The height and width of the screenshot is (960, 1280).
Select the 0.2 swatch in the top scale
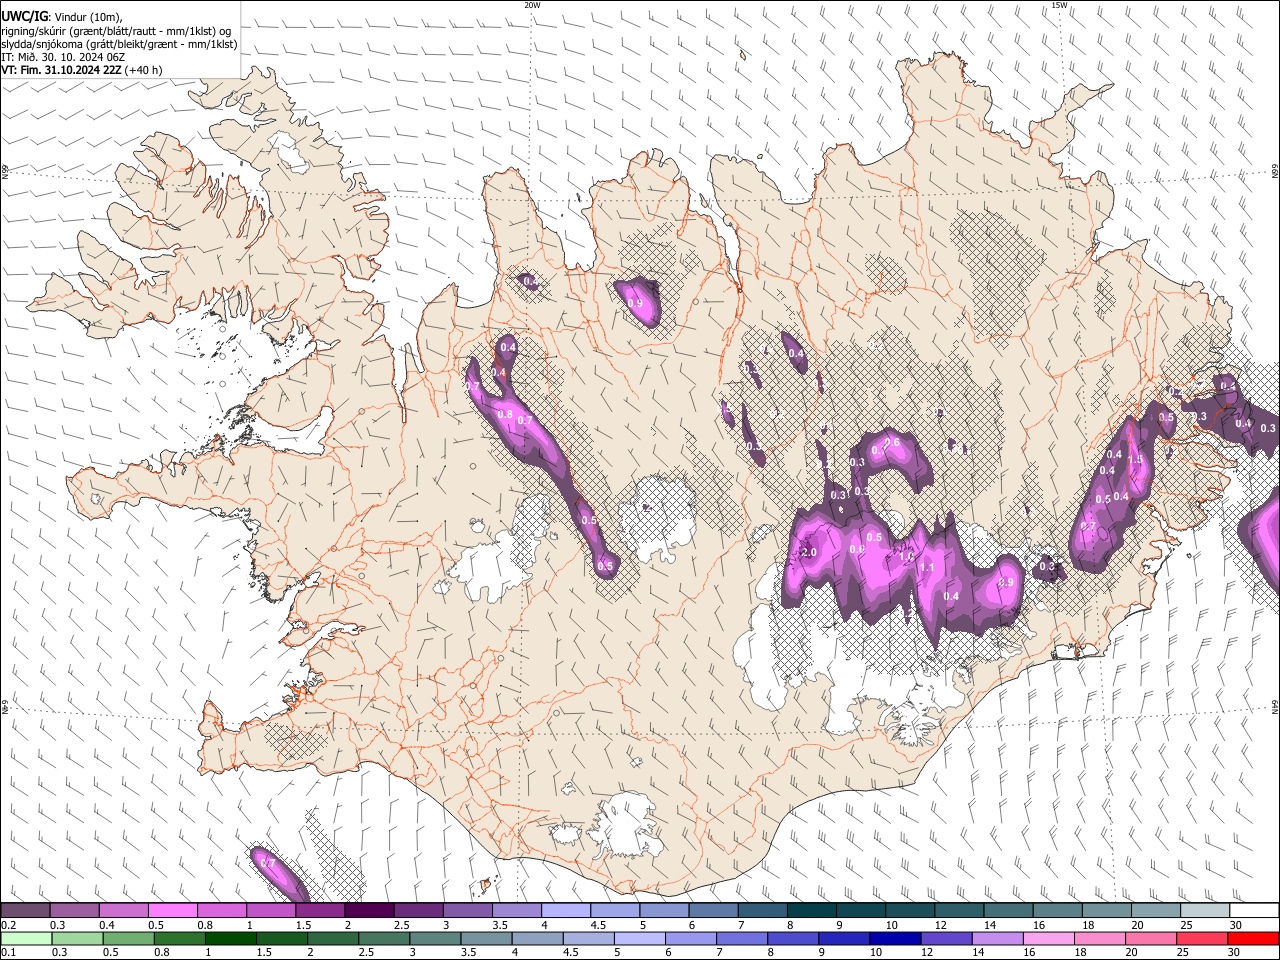[x=25, y=910]
